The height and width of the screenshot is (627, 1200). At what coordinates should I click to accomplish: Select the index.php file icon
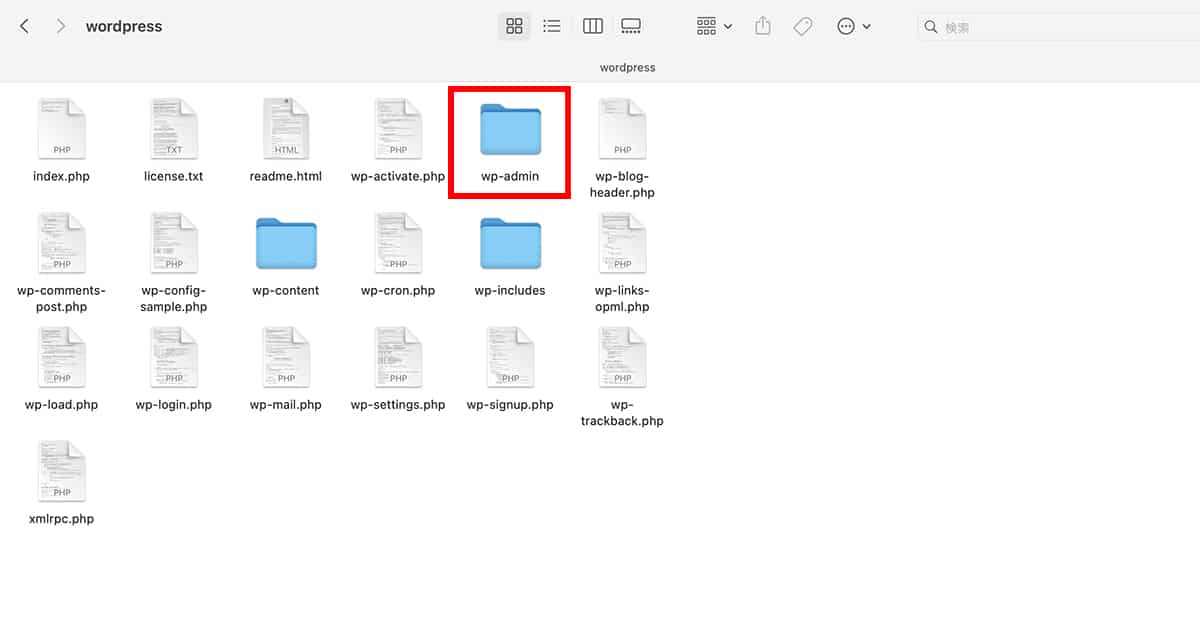[x=62, y=129]
